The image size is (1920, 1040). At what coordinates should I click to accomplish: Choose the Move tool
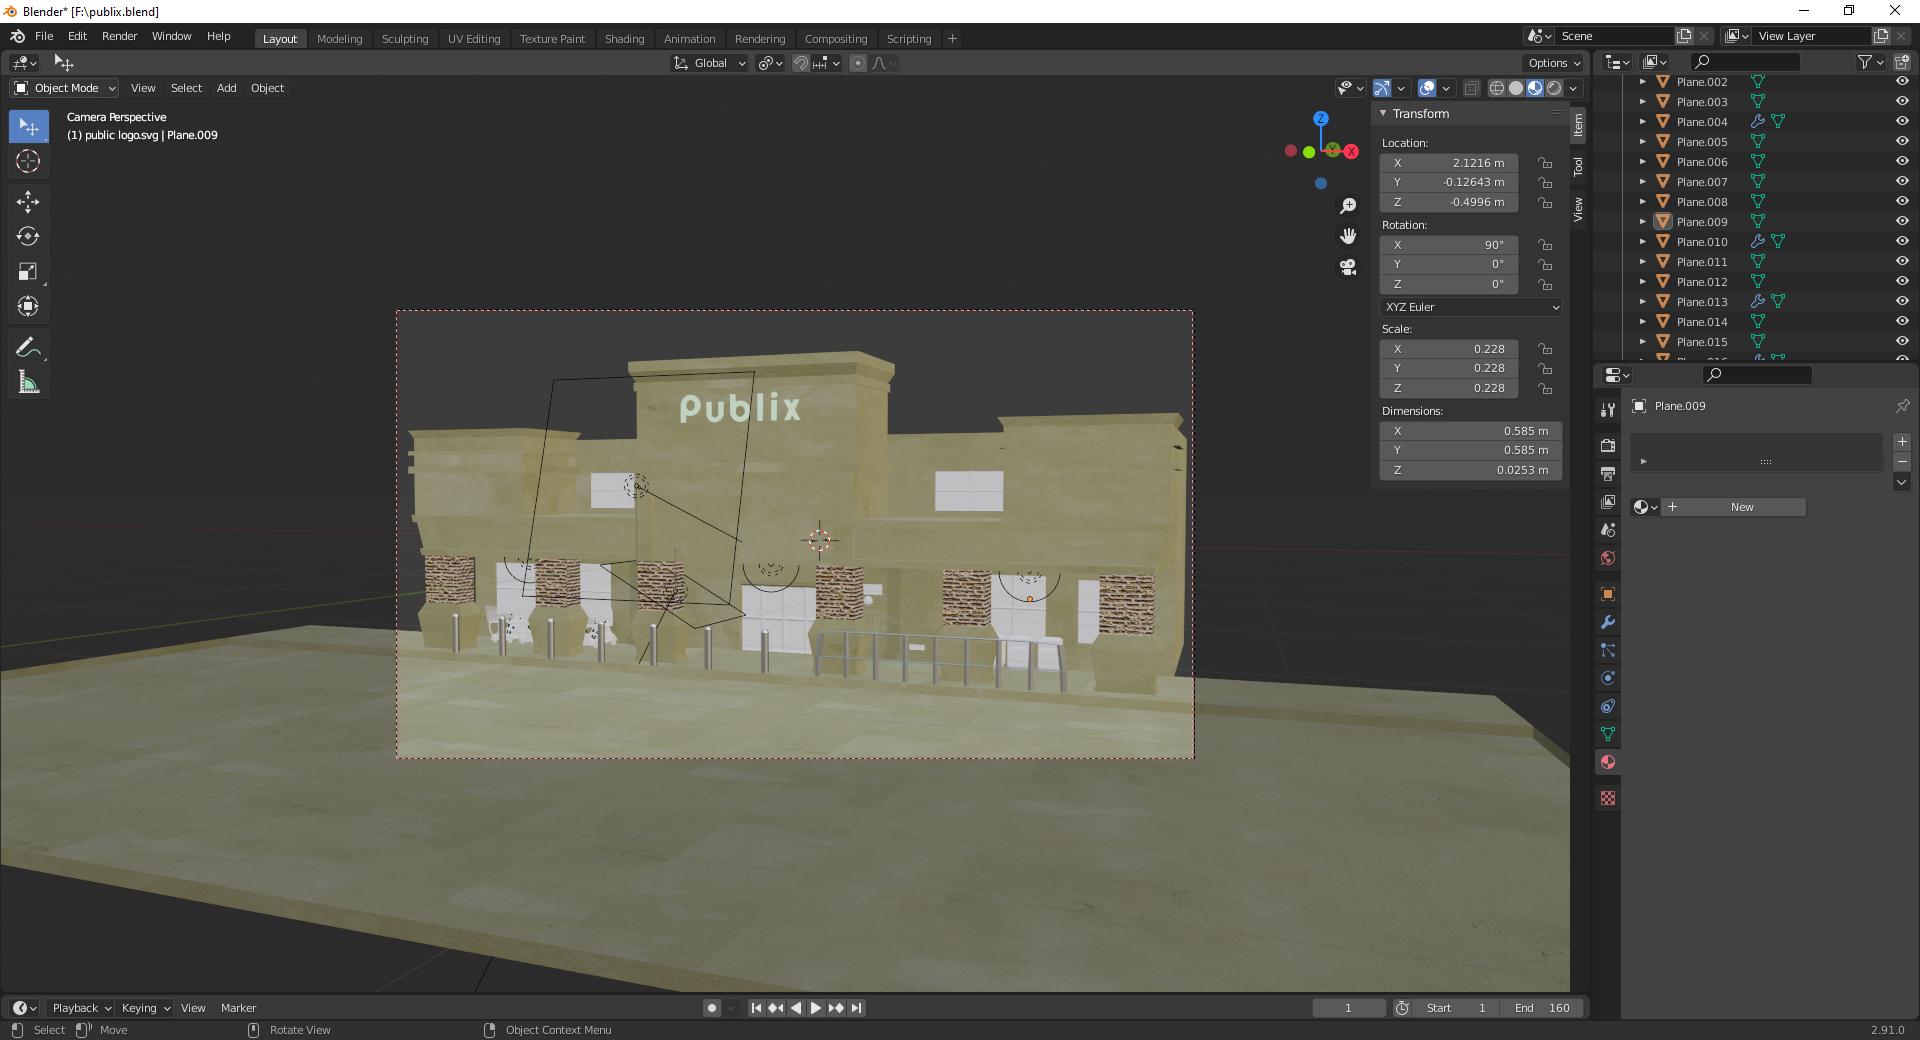coord(28,202)
